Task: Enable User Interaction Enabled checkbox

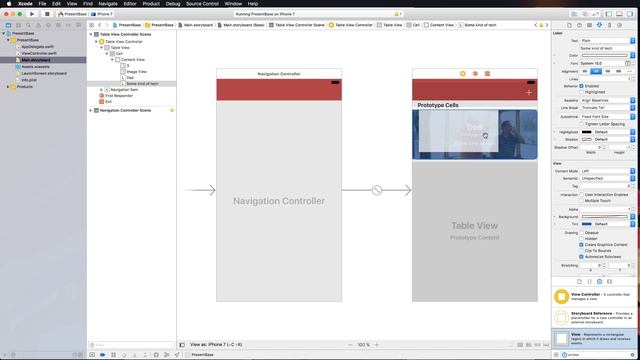Action: tap(581, 195)
